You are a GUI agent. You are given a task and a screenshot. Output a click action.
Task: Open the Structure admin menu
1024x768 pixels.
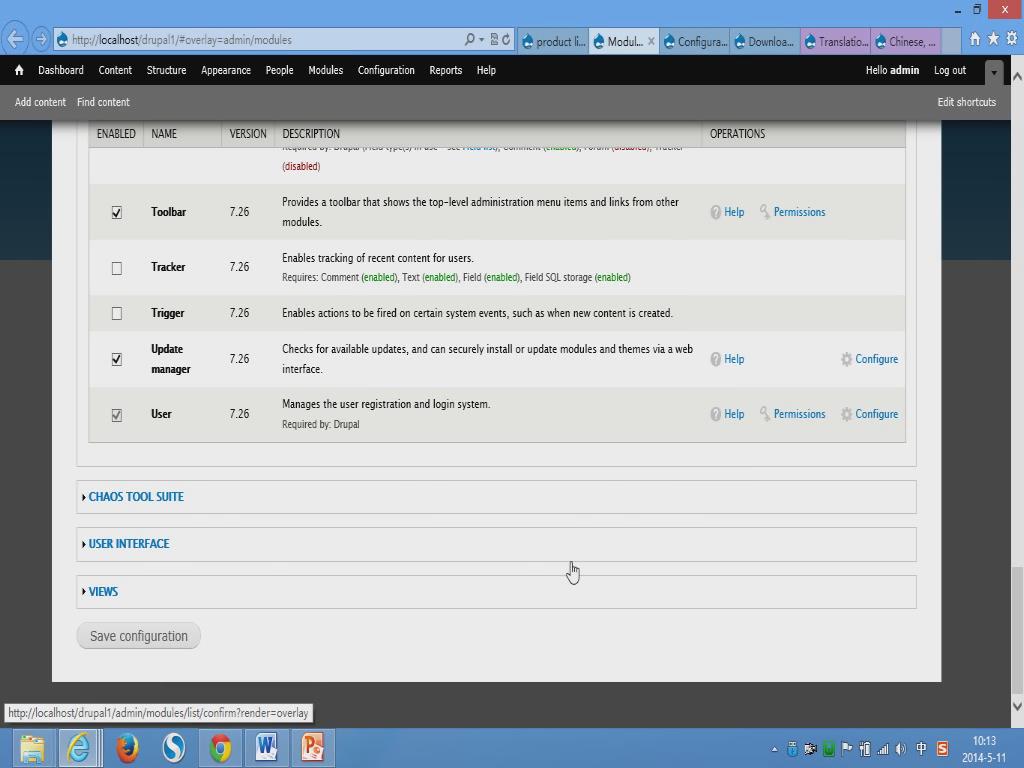coord(167,70)
